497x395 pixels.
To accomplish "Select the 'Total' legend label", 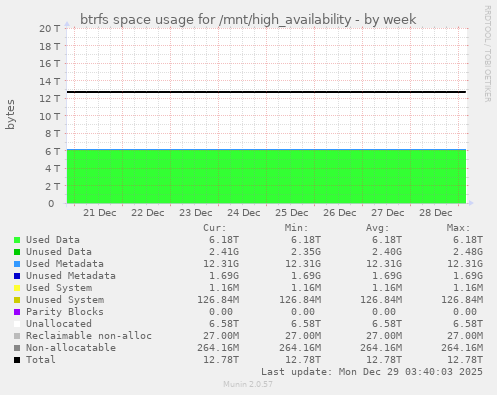I will click(41, 360).
